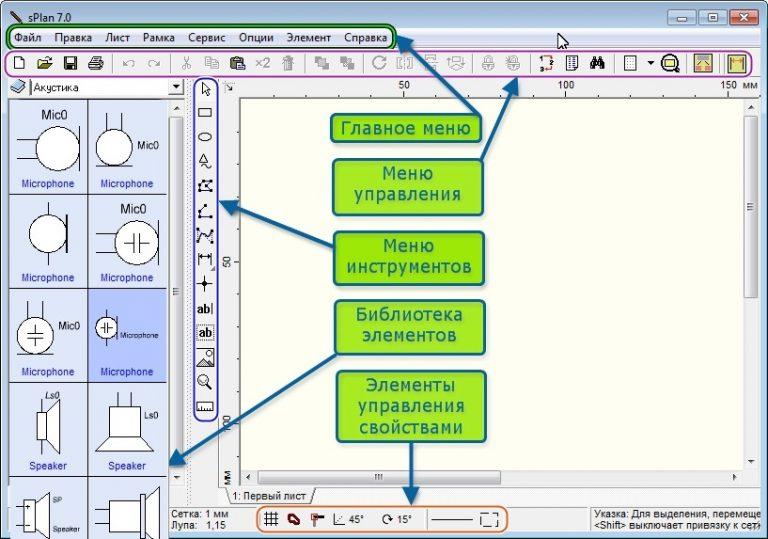Toggle the 45° angle snap

pyautogui.click(x=348, y=519)
